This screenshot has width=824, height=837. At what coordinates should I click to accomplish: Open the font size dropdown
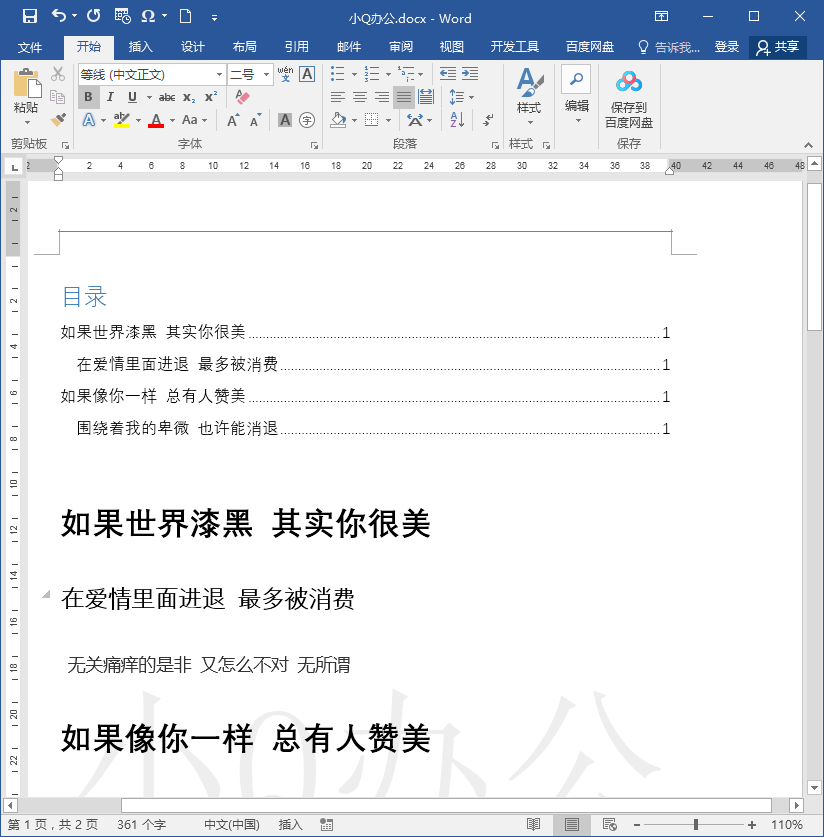click(x=266, y=74)
